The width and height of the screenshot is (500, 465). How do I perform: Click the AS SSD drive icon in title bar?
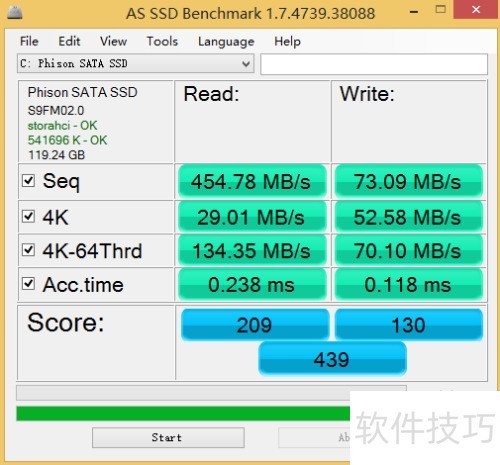point(14,13)
